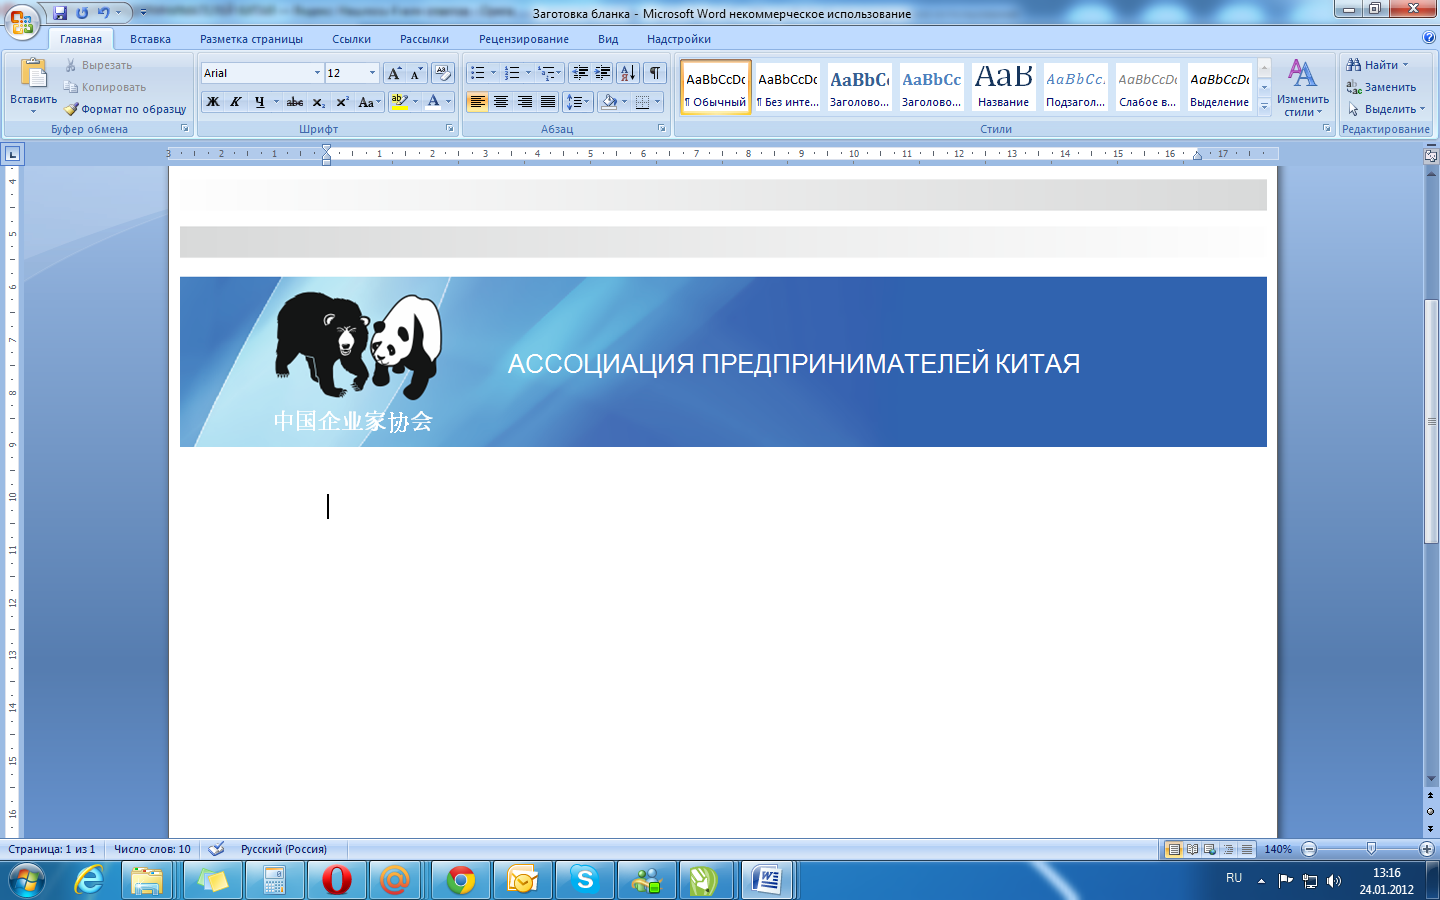This screenshot has height=900, width=1440.
Task: Apply Название style
Action: (1003, 87)
